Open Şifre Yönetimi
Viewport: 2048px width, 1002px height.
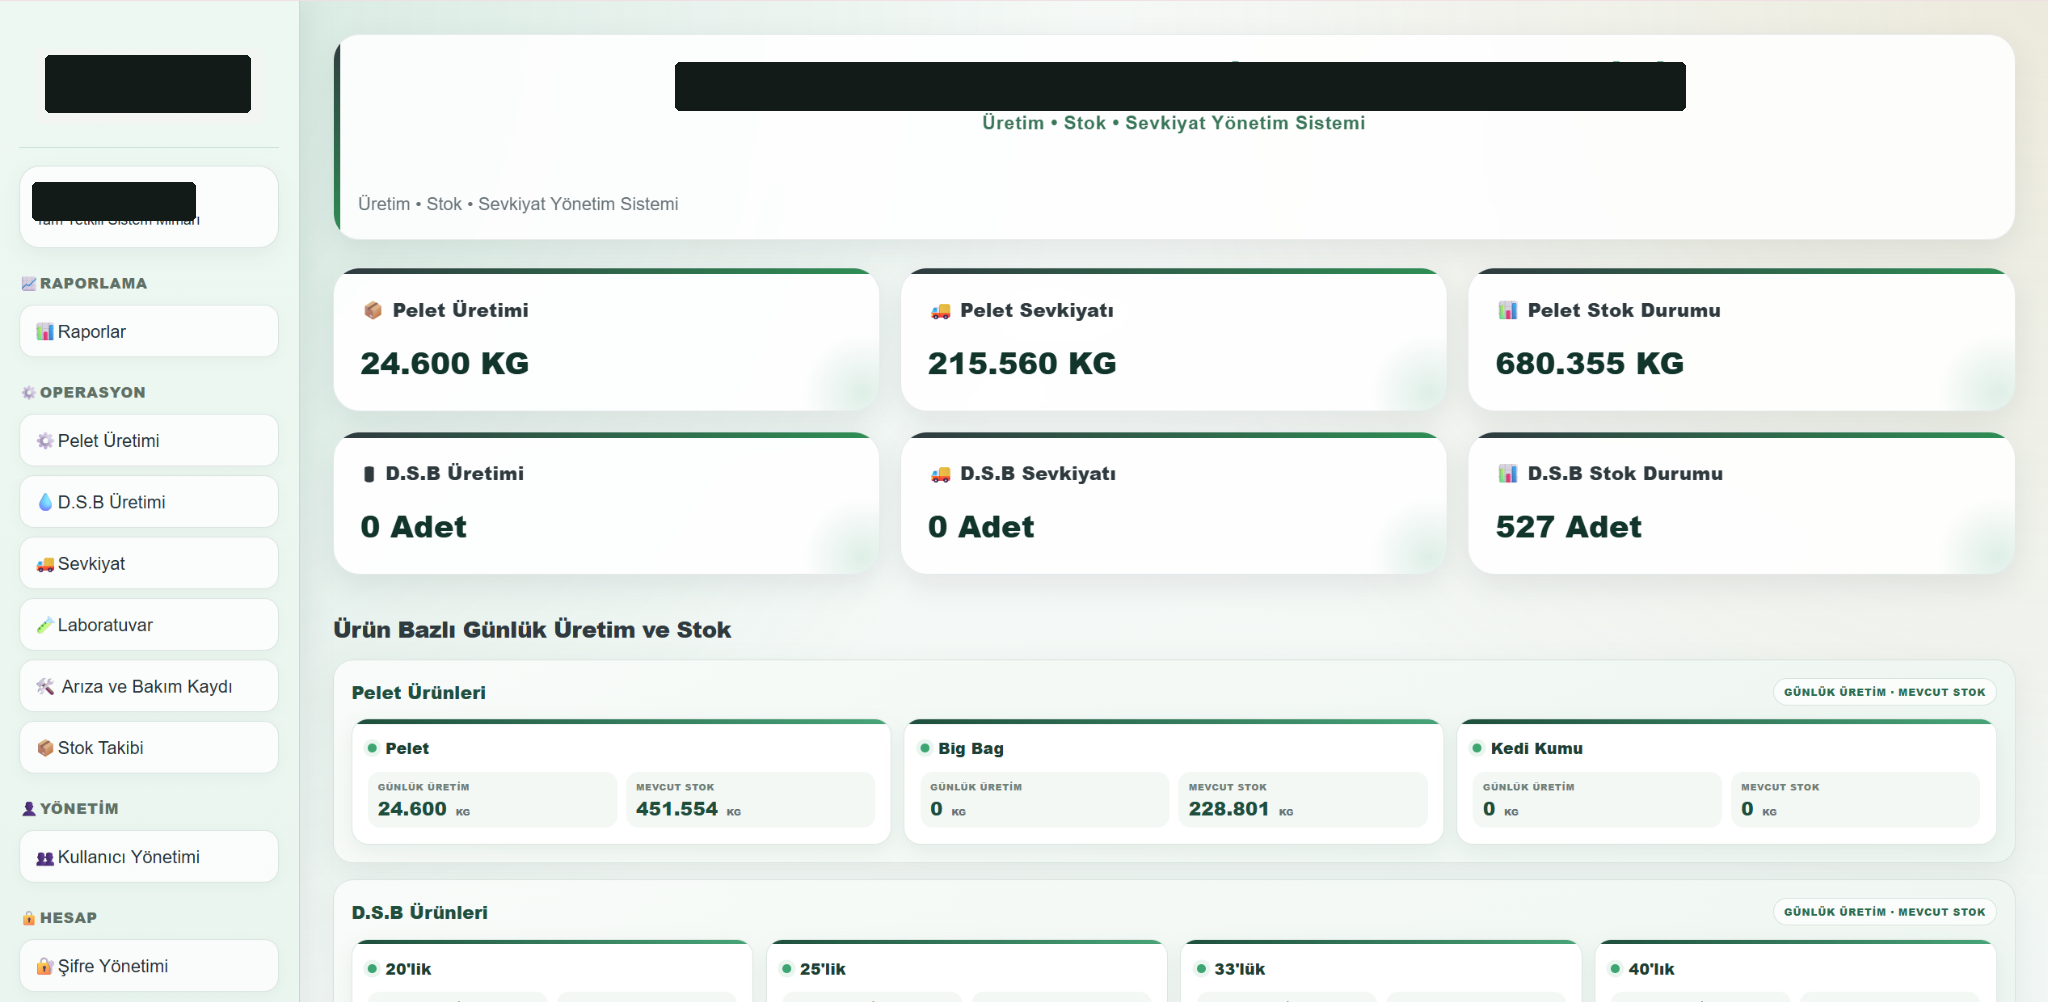tap(149, 966)
